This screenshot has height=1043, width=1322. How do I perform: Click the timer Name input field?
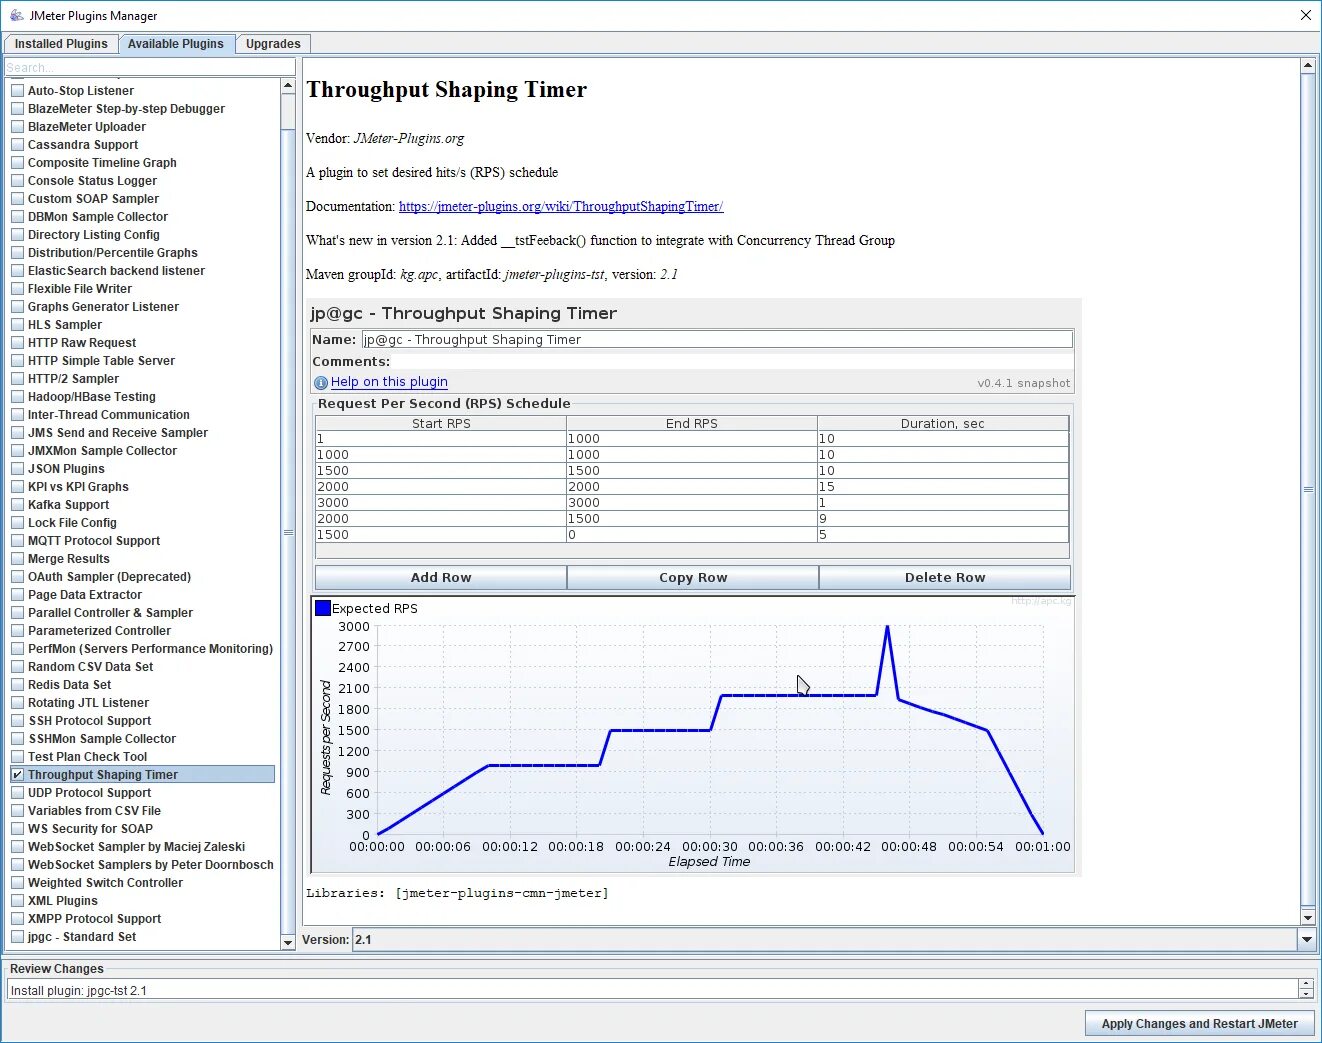[x=717, y=340]
